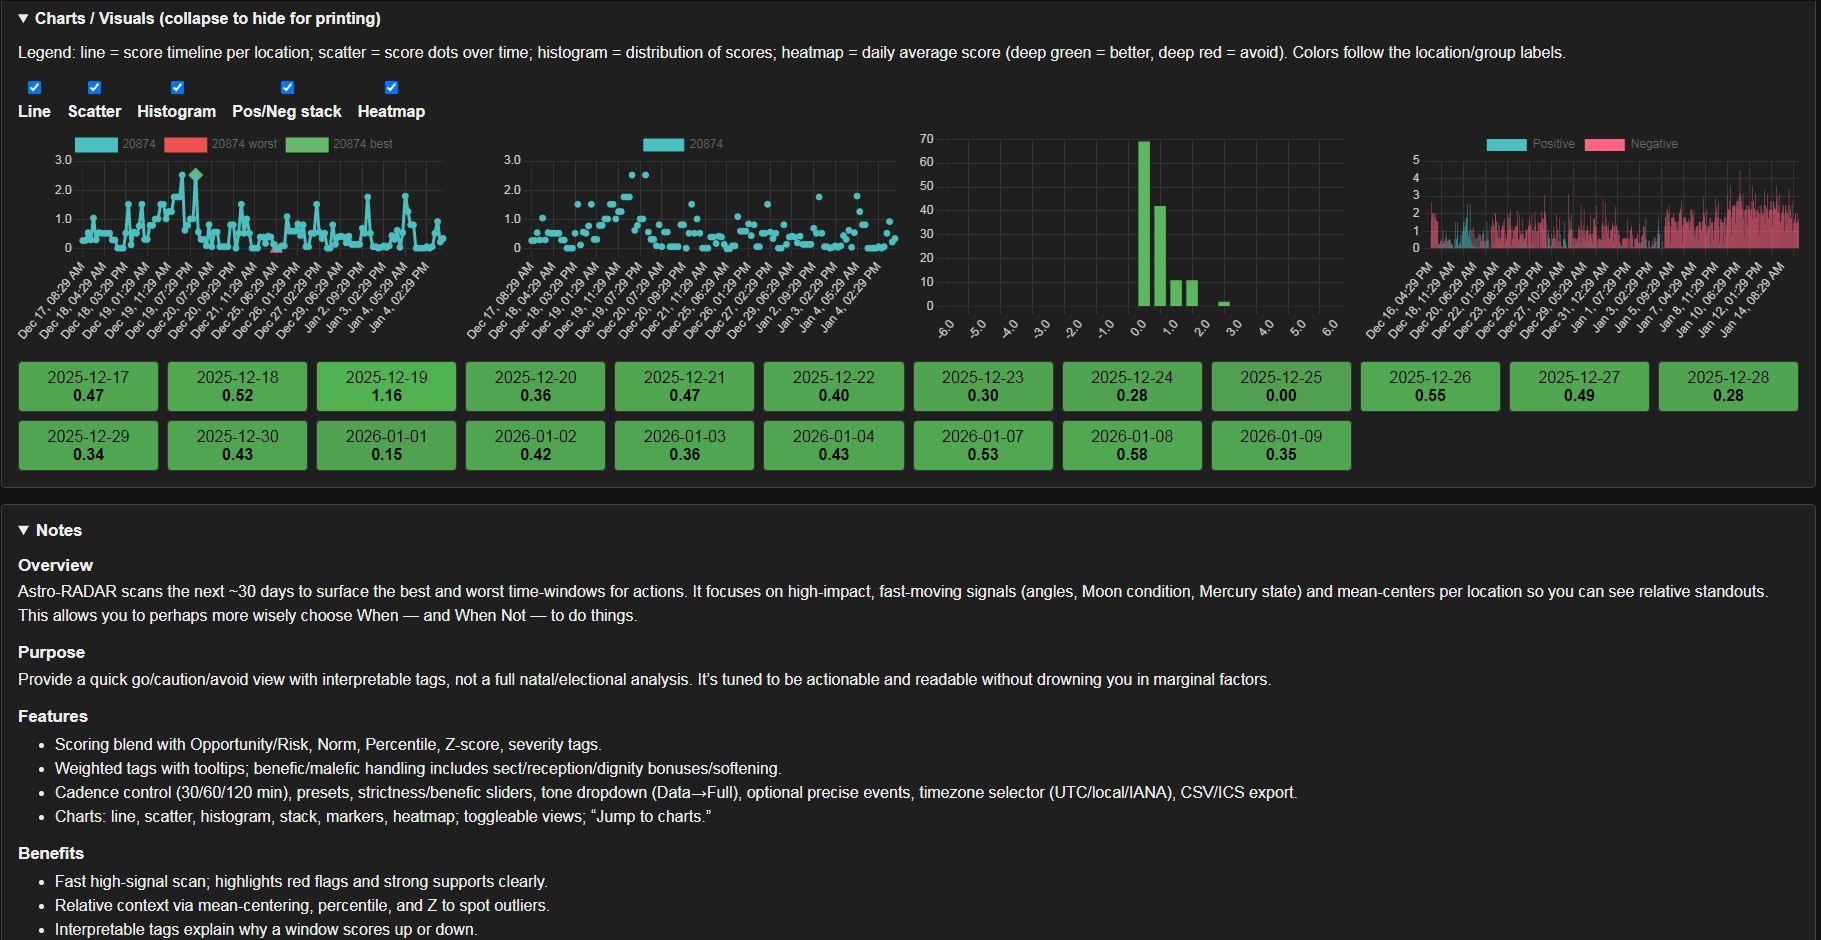Select the 2025-12-25 heatmap cell with 0.00

[x=1281, y=386]
